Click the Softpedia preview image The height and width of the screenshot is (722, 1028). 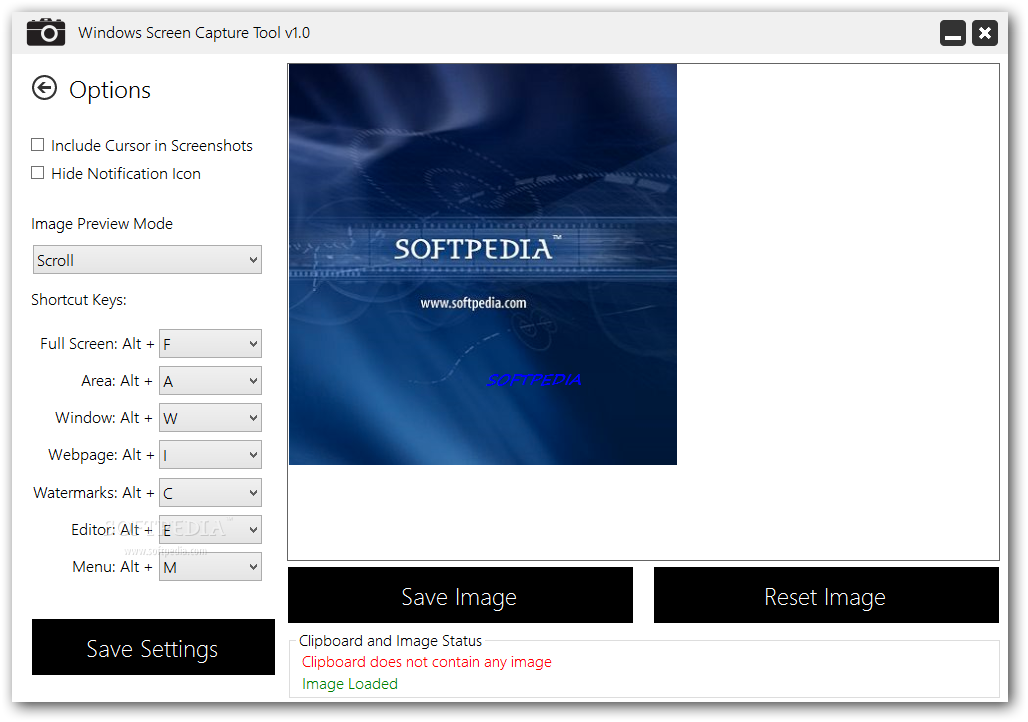click(483, 264)
